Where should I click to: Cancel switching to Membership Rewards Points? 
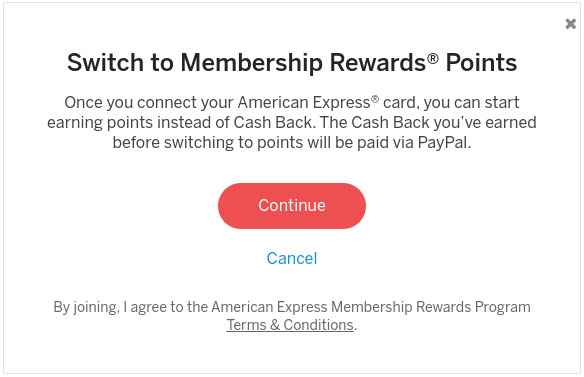pos(292,258)
